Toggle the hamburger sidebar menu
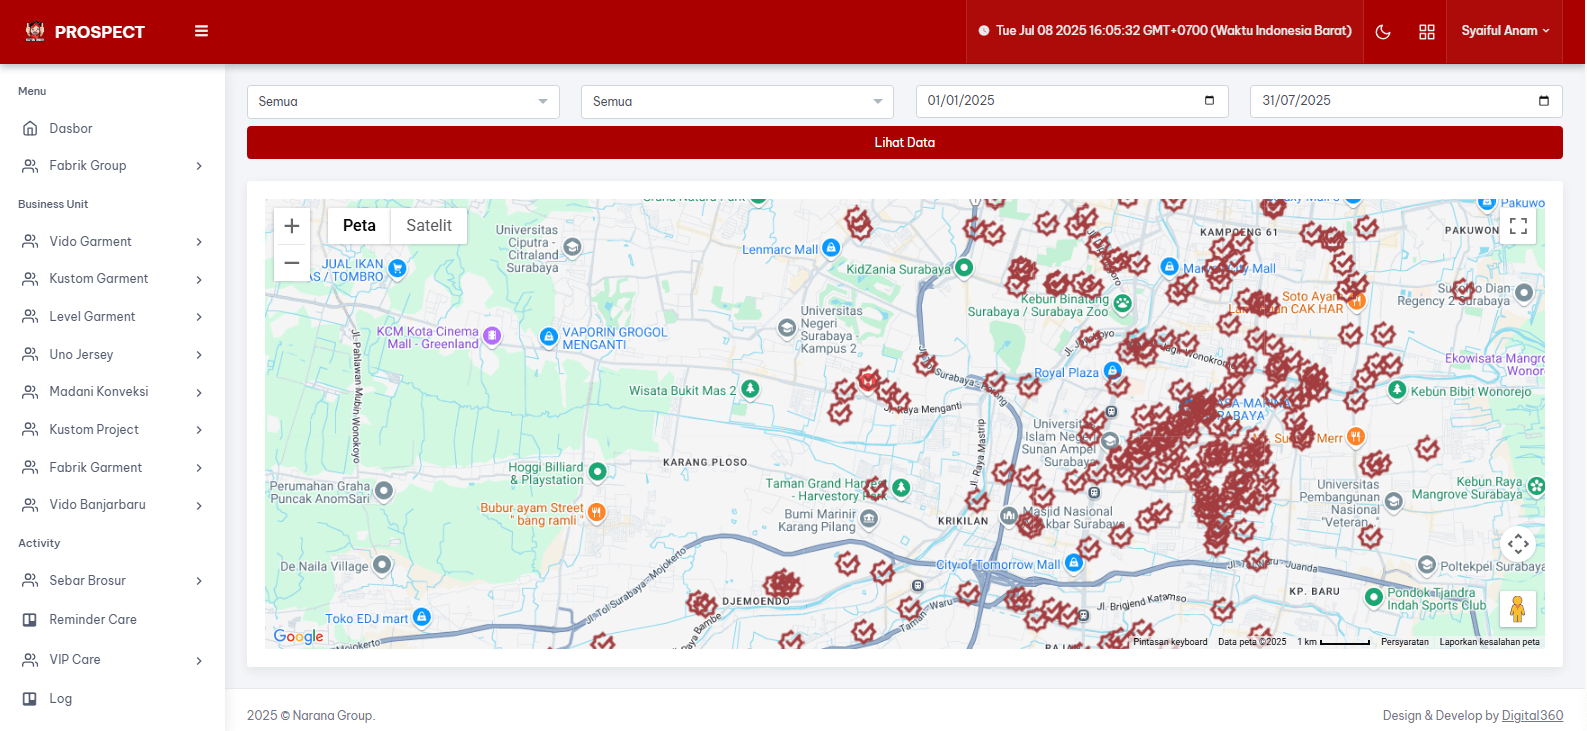 [x=201, y=31]
